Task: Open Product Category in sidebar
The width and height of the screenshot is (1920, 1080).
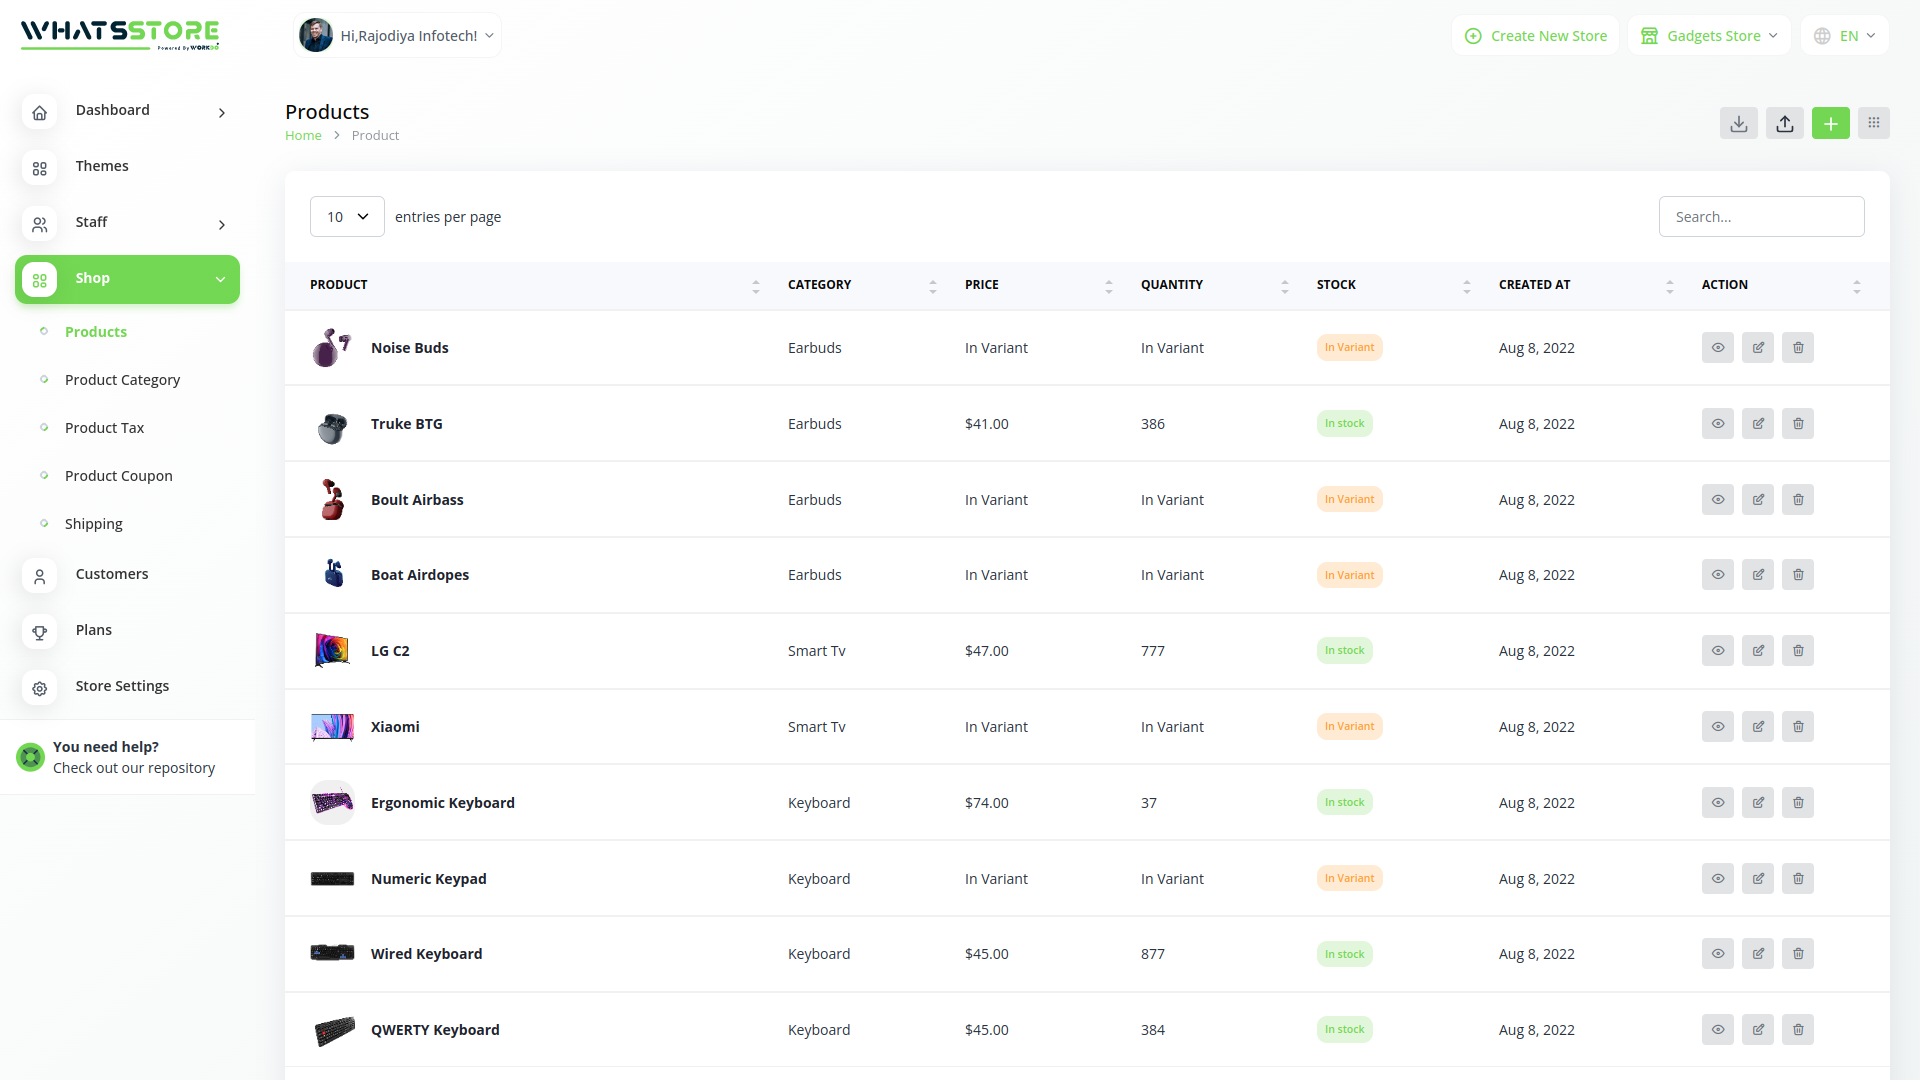Action: point(122,380)
